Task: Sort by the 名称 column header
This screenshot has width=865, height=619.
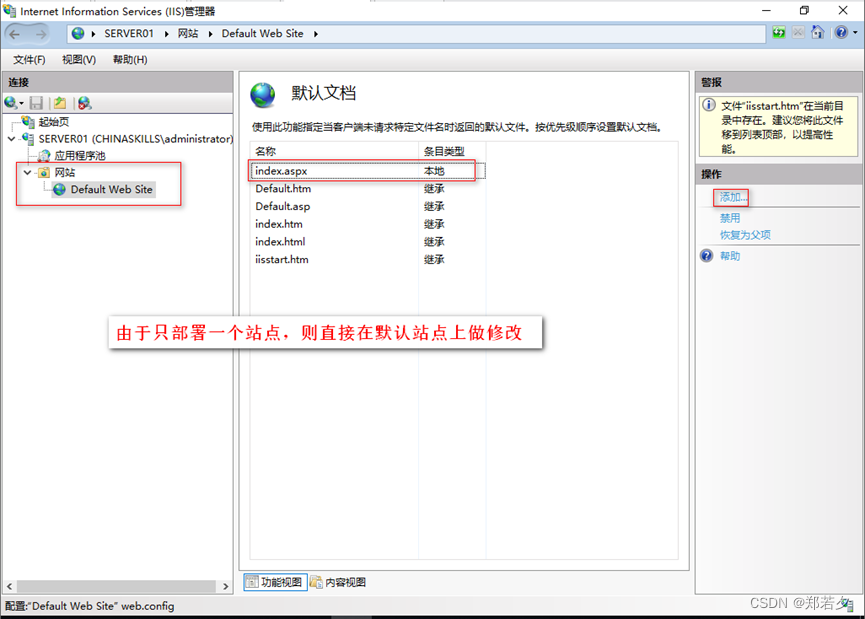Action: (334, 151)
